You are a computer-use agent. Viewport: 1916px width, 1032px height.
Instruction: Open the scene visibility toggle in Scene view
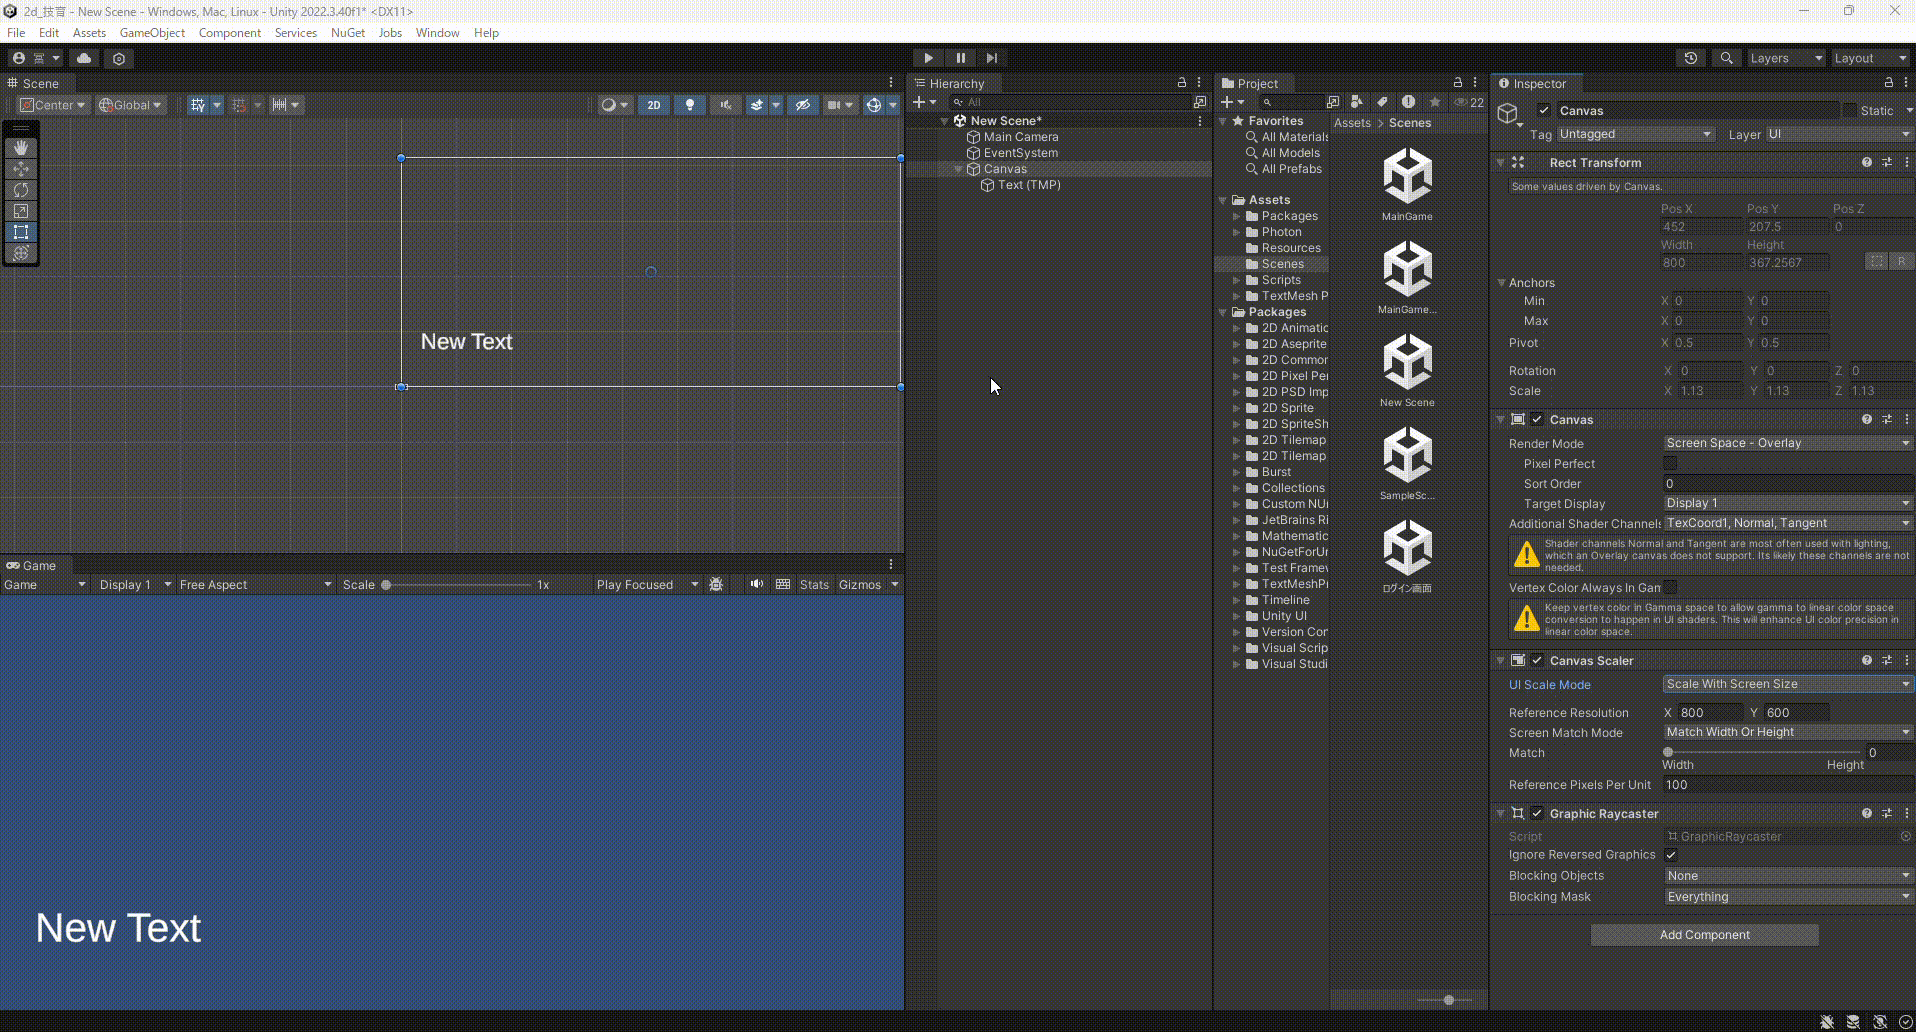(804, 104)
